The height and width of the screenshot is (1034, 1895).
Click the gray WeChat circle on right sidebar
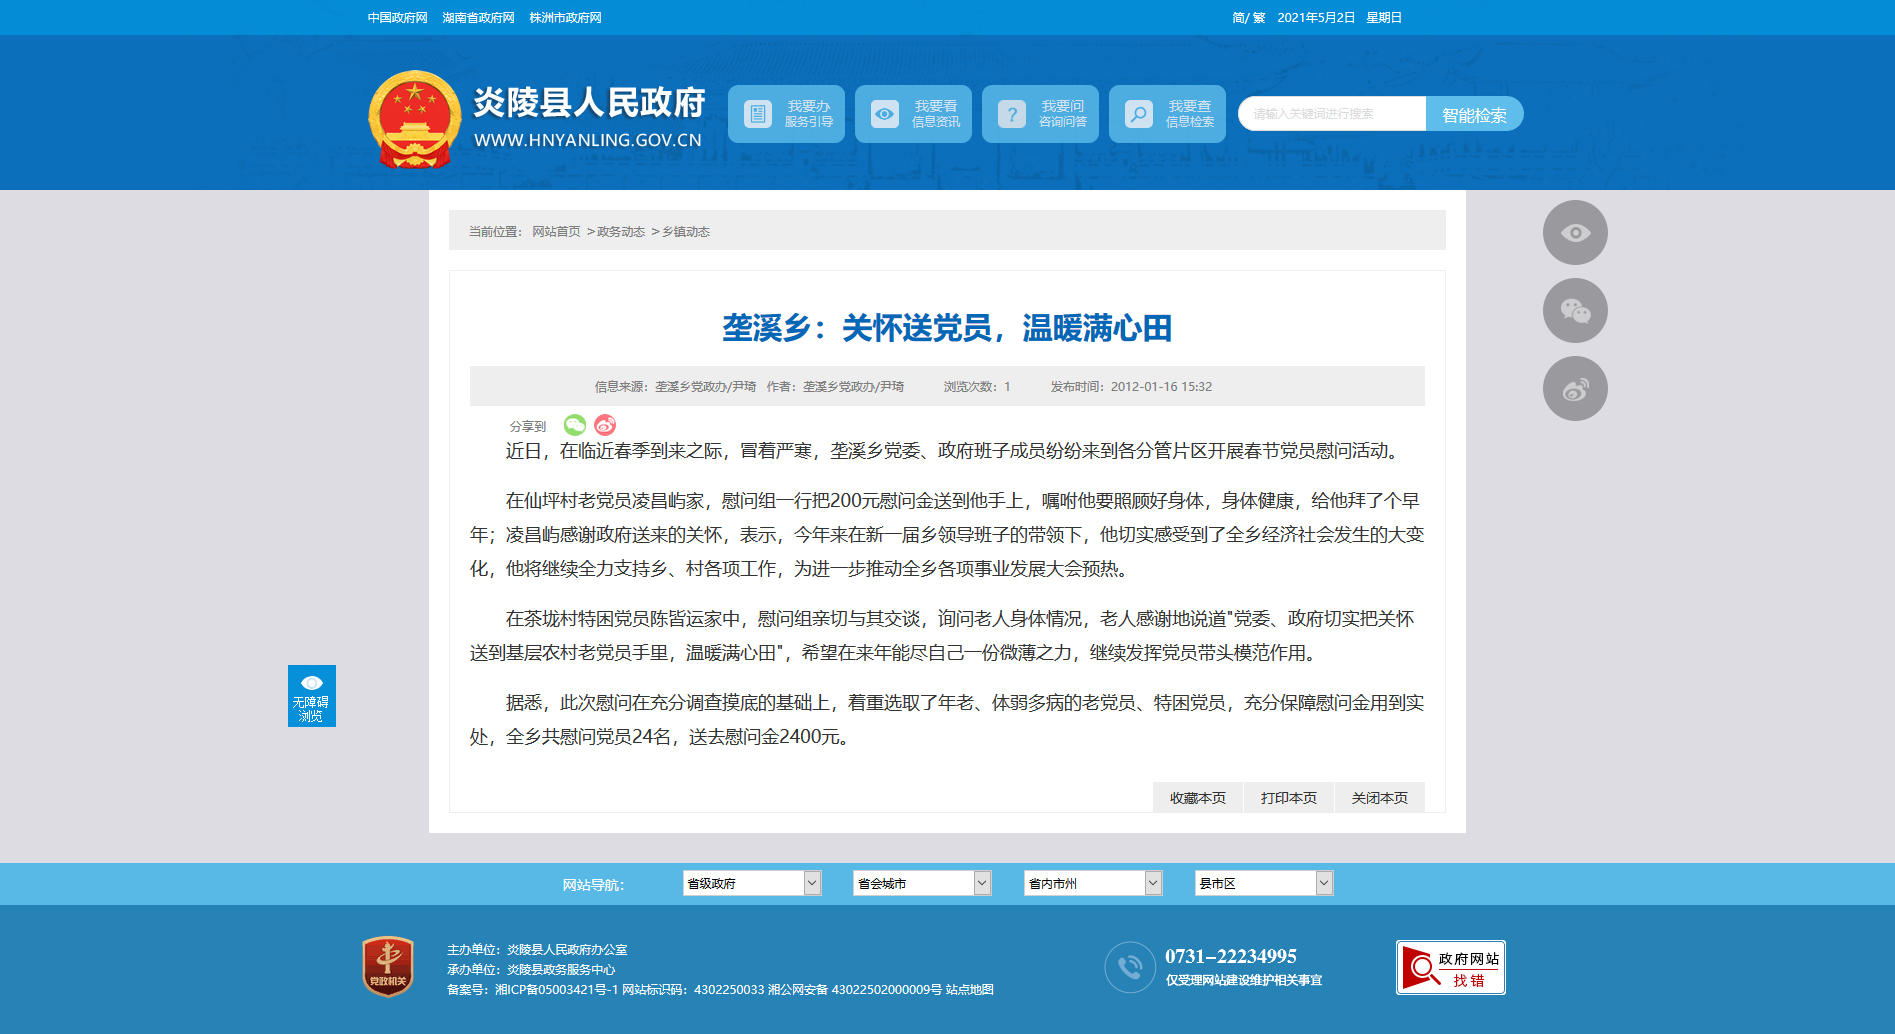1574,311
